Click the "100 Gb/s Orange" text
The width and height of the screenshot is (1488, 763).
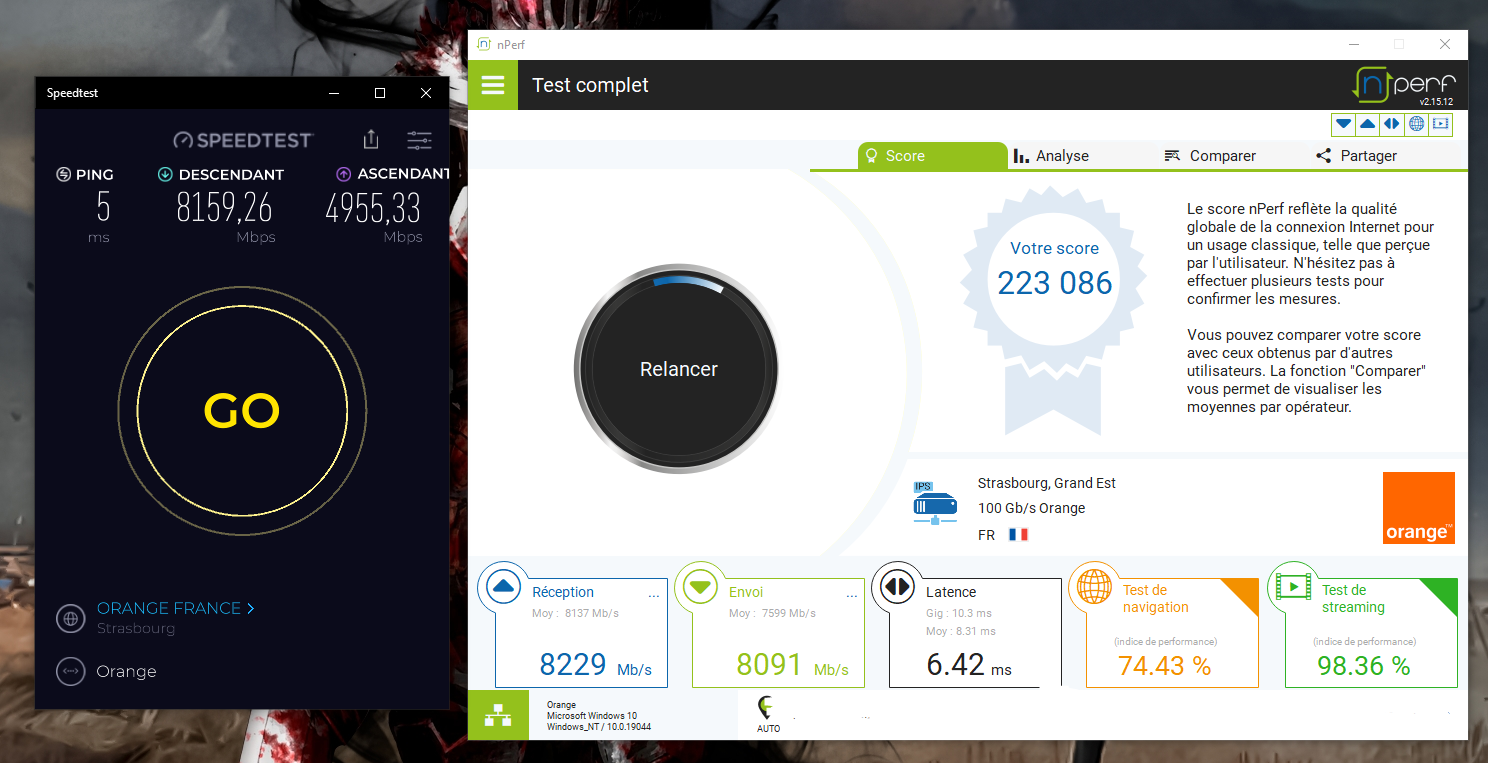click(x=1032, y=508)
